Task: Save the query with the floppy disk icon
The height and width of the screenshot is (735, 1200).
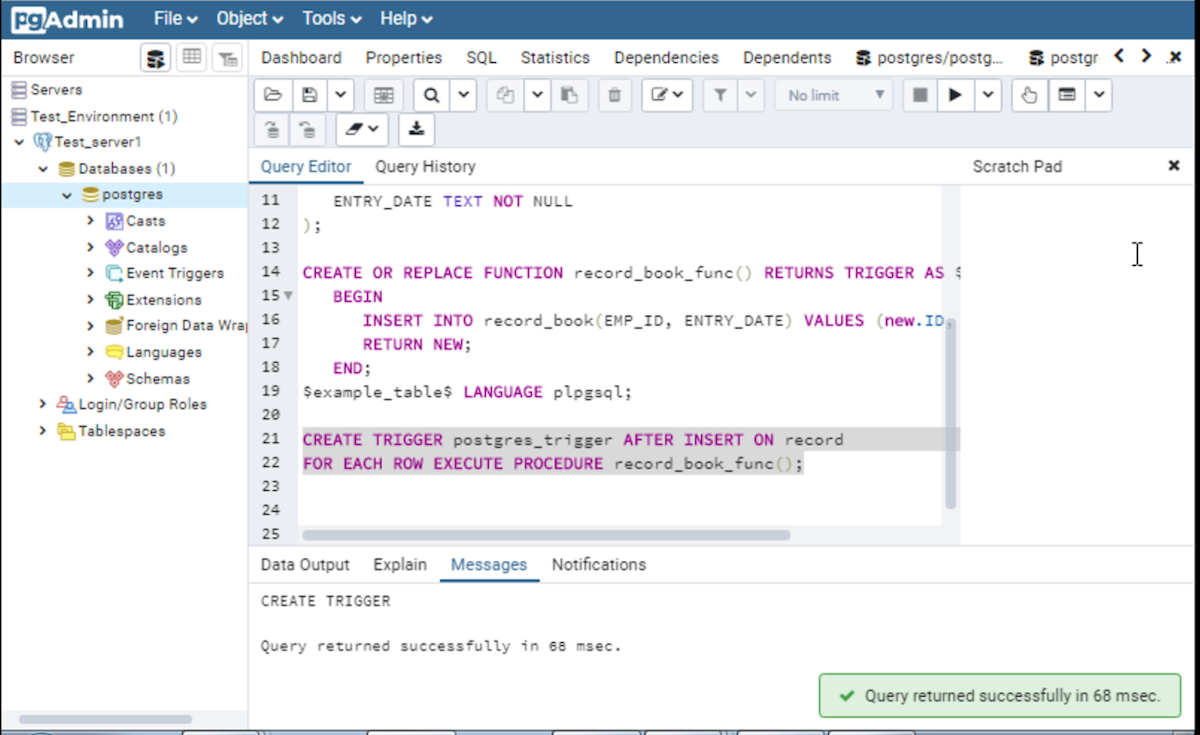Action: (x=310, y=95)
